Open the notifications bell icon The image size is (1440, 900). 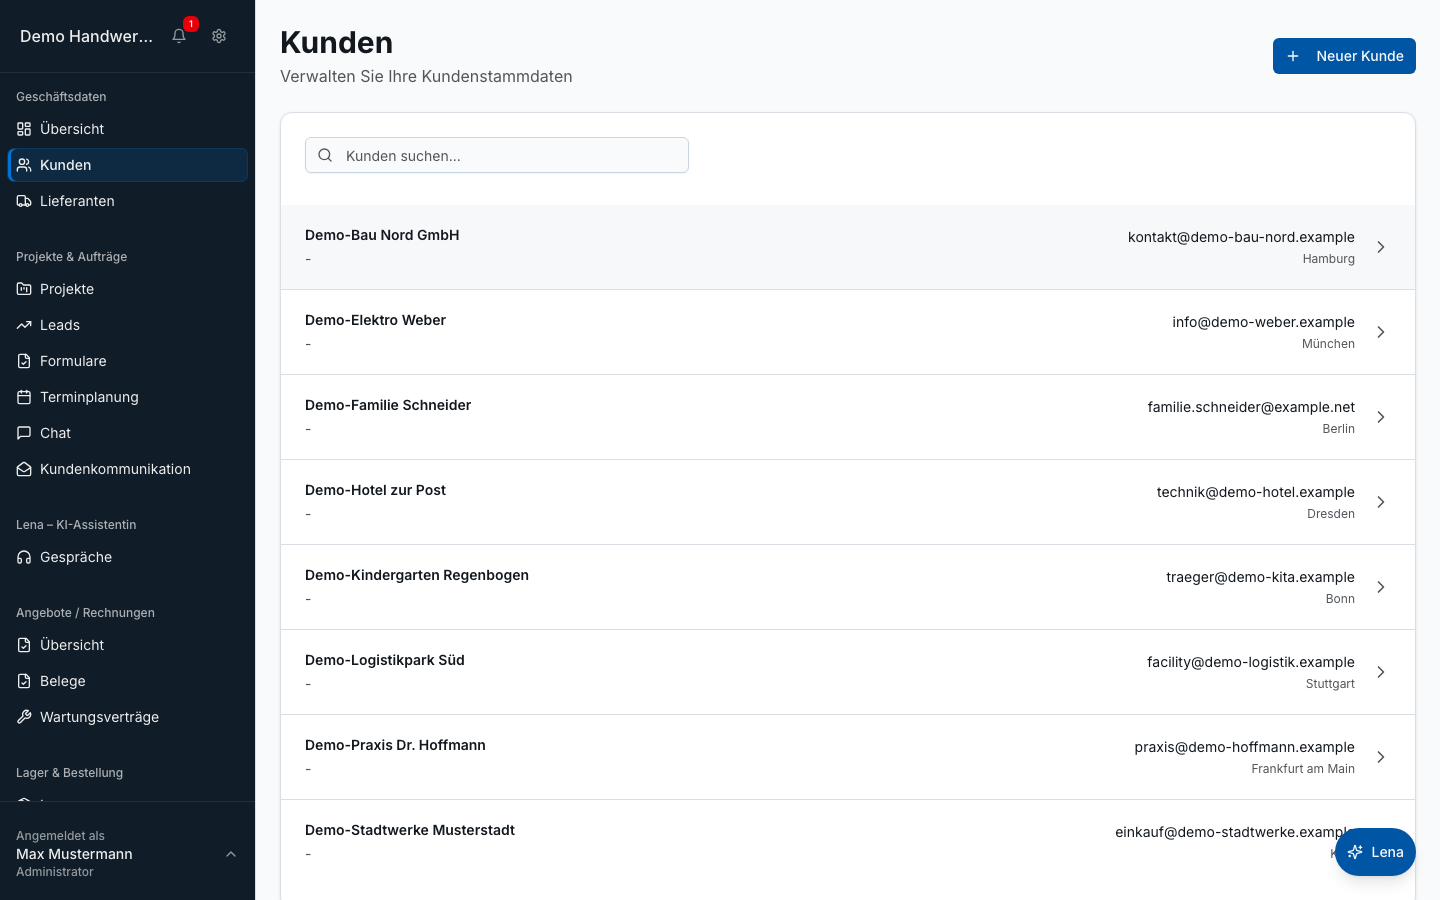[179, 36]
